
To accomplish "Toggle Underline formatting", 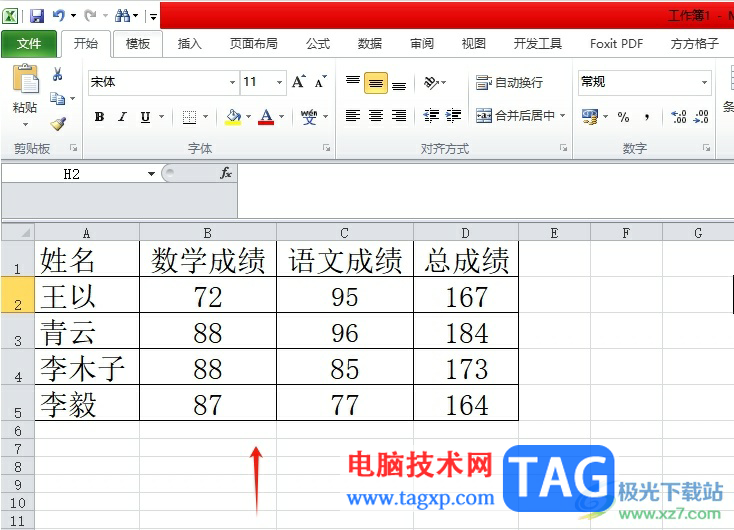I will point(146,117).
